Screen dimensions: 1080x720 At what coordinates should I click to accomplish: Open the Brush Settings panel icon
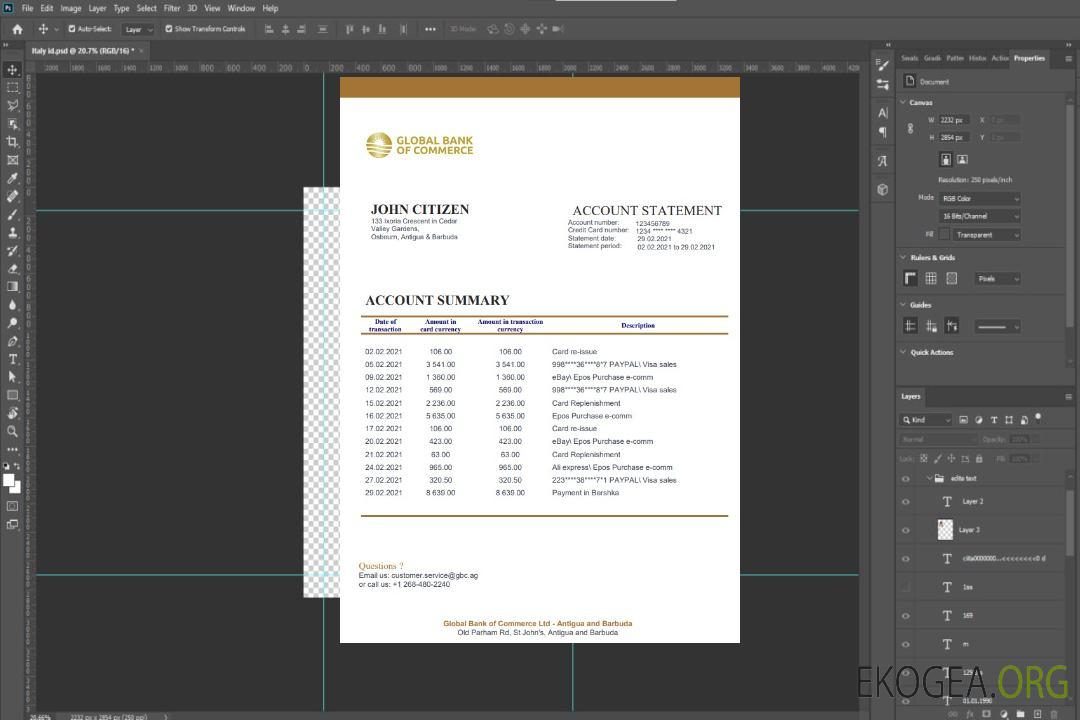[883, 65]
